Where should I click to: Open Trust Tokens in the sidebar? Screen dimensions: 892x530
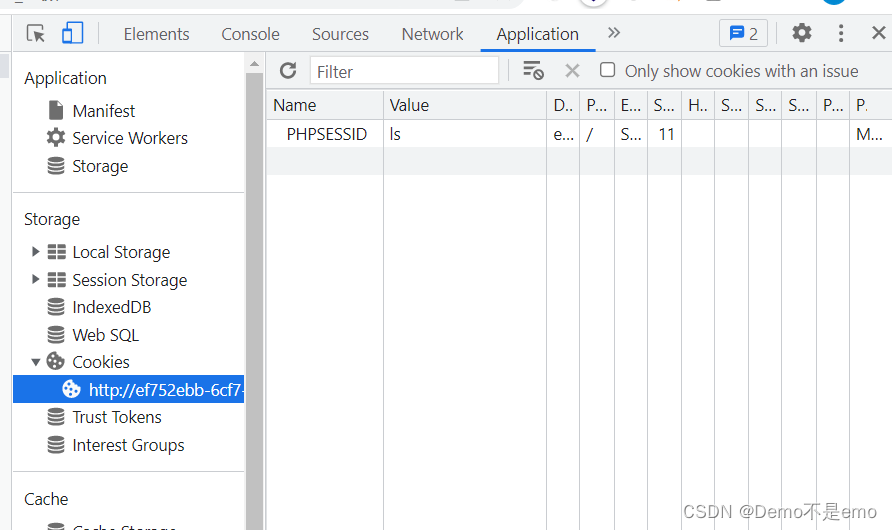pyautogui.click(x=117, y=417)
